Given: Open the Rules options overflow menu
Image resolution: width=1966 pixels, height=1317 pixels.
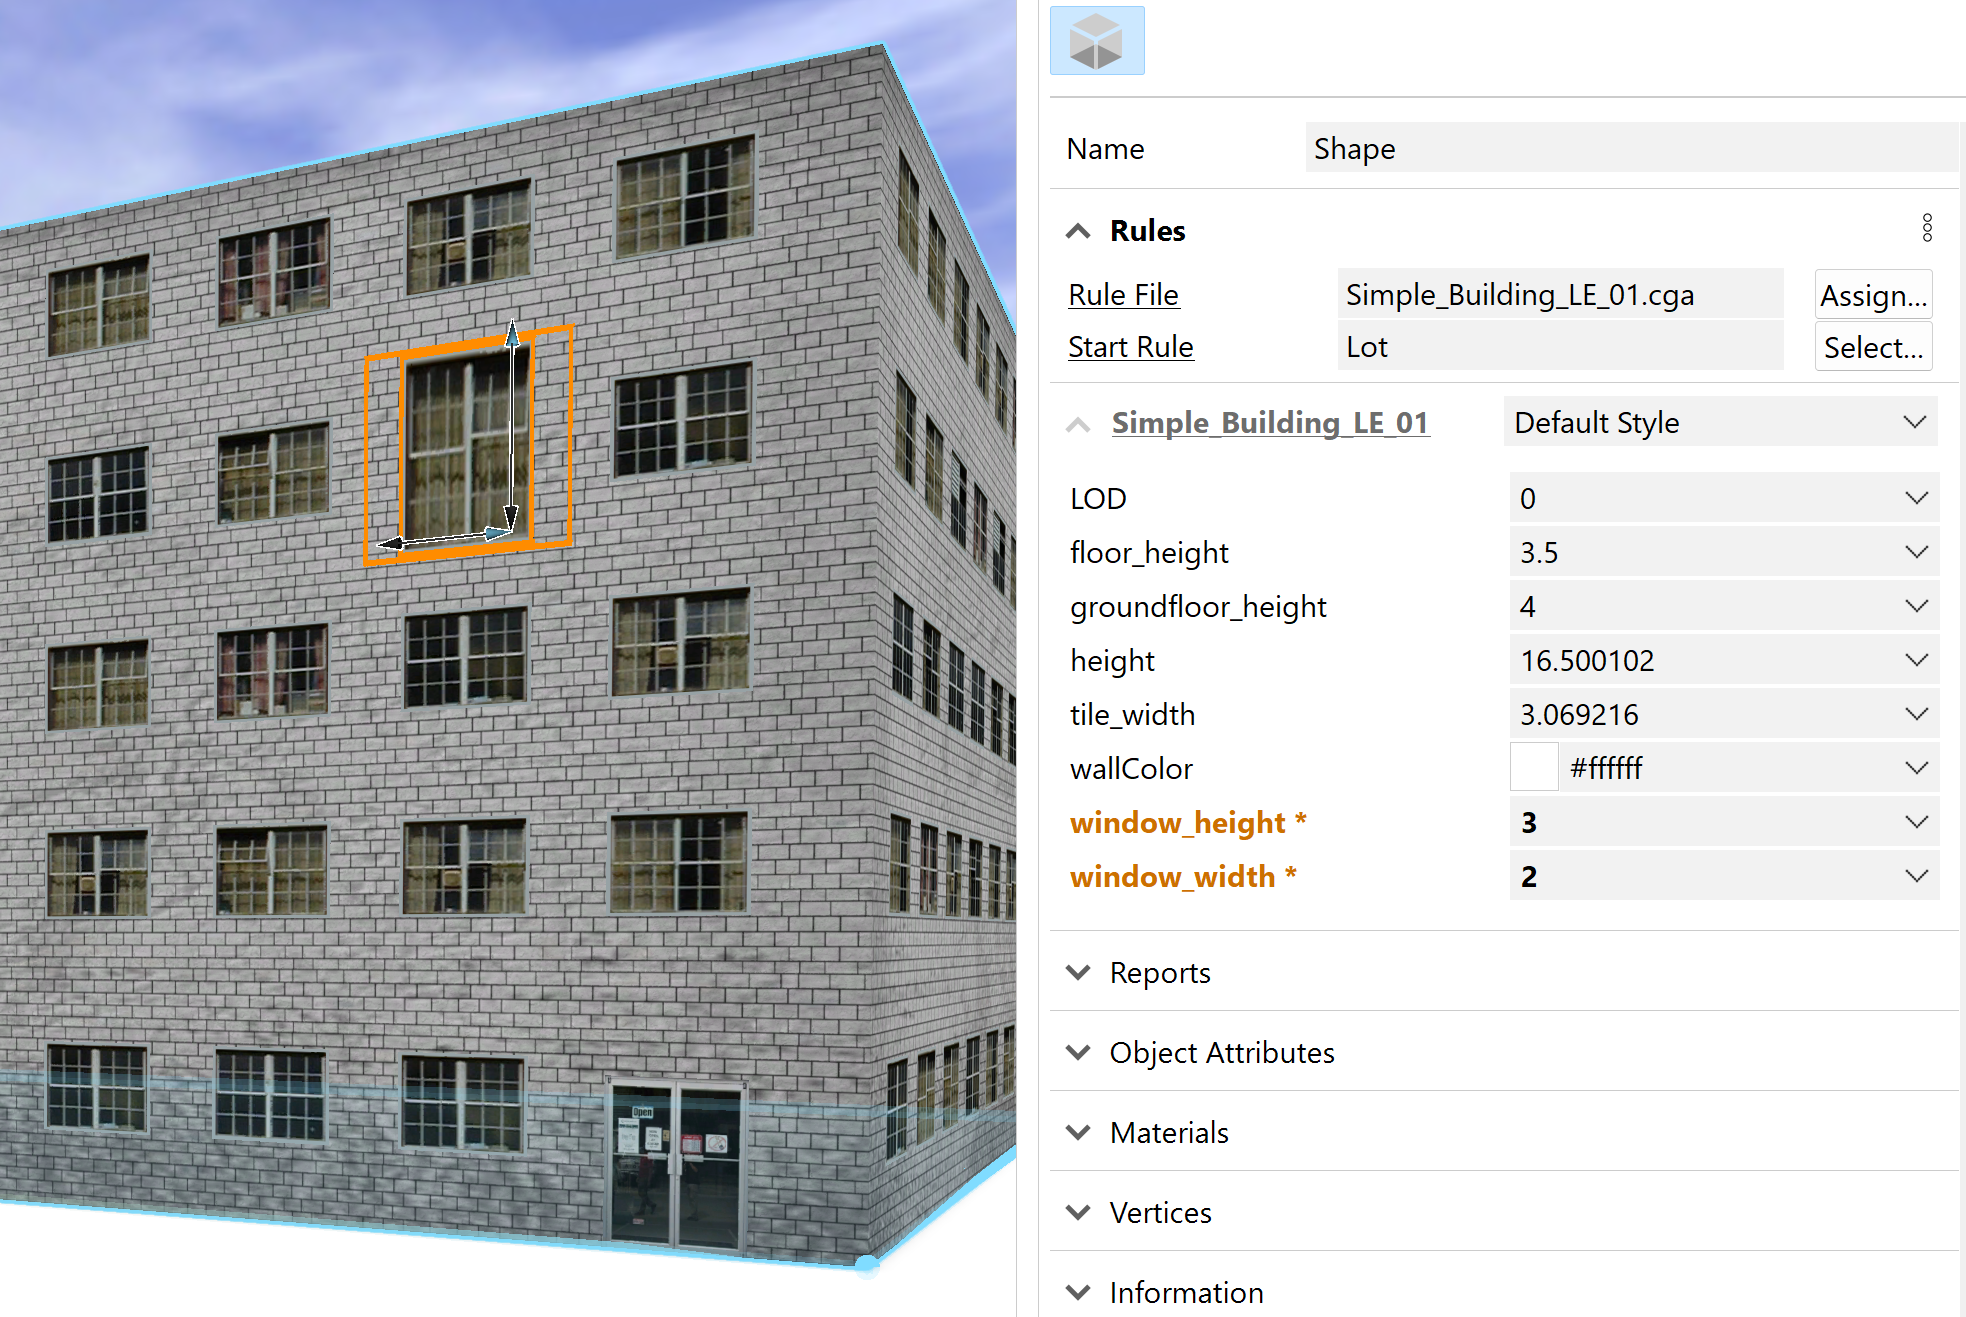Looking at the screenshot, I should (1926, 229).
